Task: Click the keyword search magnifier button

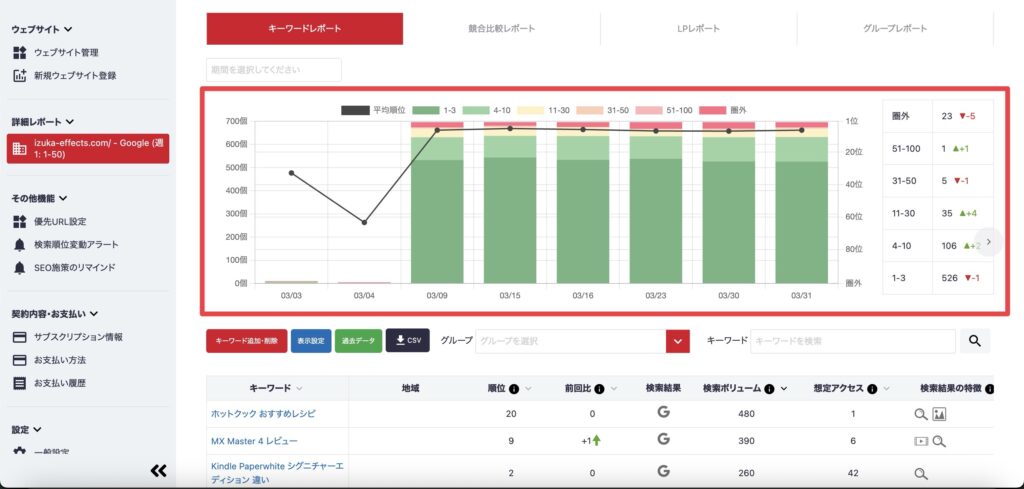Action: point(975,341)
